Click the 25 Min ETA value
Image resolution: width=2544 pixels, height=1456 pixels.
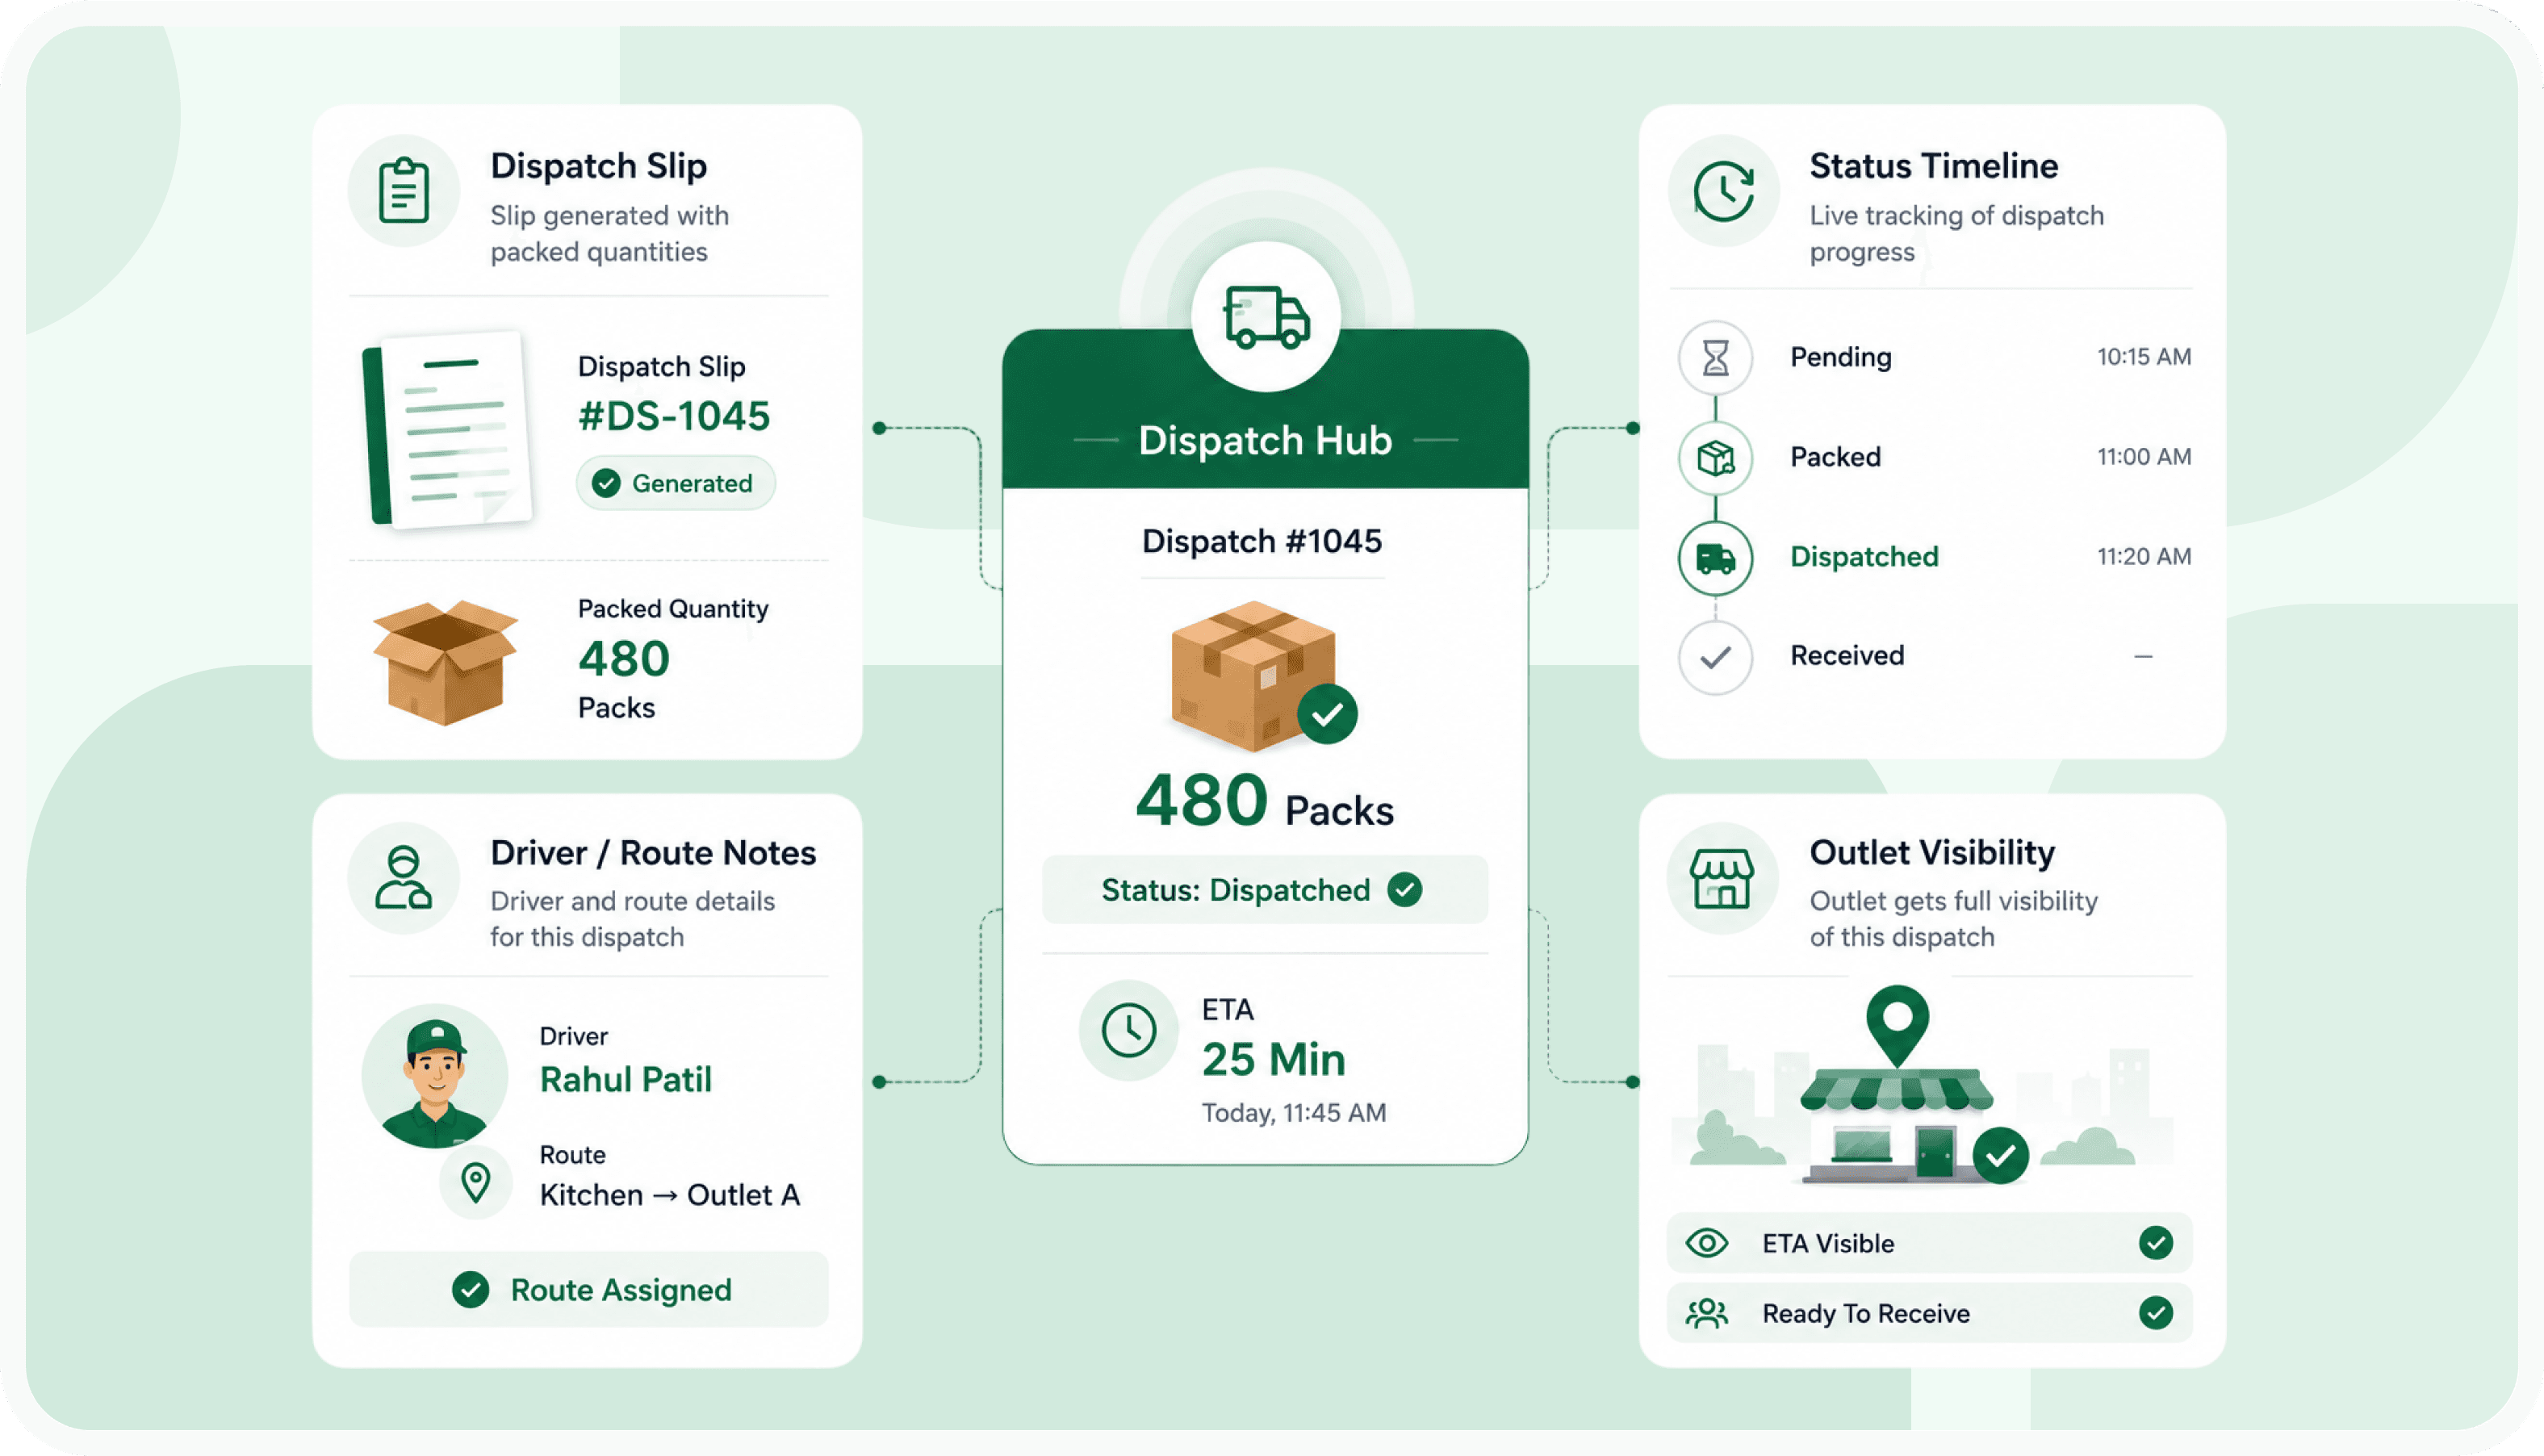[1273, 1060]
